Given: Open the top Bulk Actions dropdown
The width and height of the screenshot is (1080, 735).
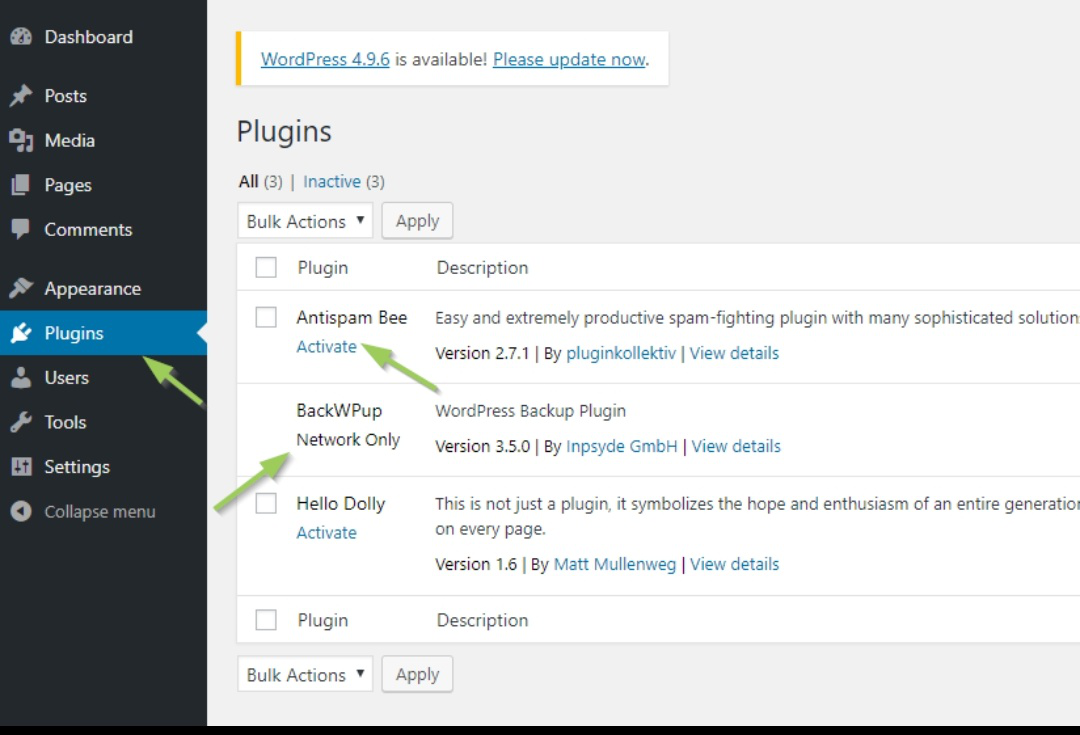Looking at the screenshot, I should coord(305,221).
